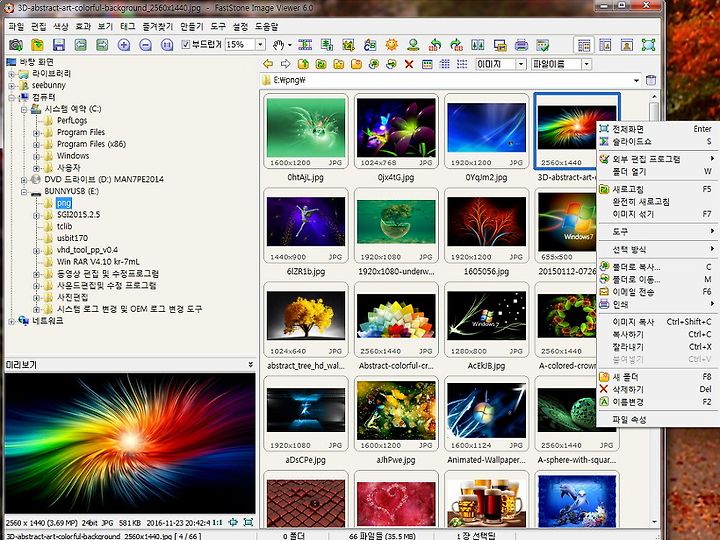This screenshot has height=540, width=720.
Task: Click the thumbnail pane vertical scrollbar down arrow
Action: (x=654, y=522)
